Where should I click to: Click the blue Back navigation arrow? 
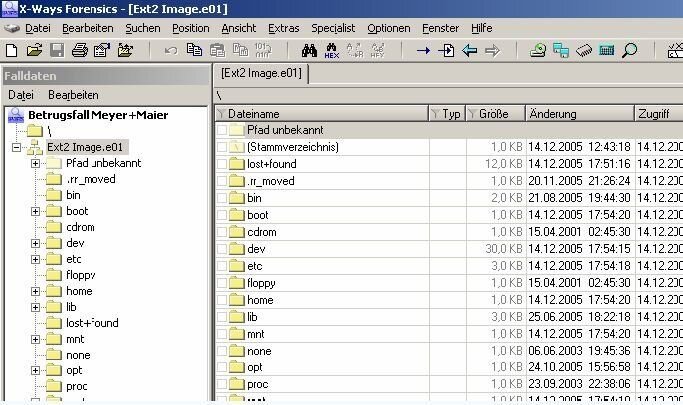coord(469,51)
